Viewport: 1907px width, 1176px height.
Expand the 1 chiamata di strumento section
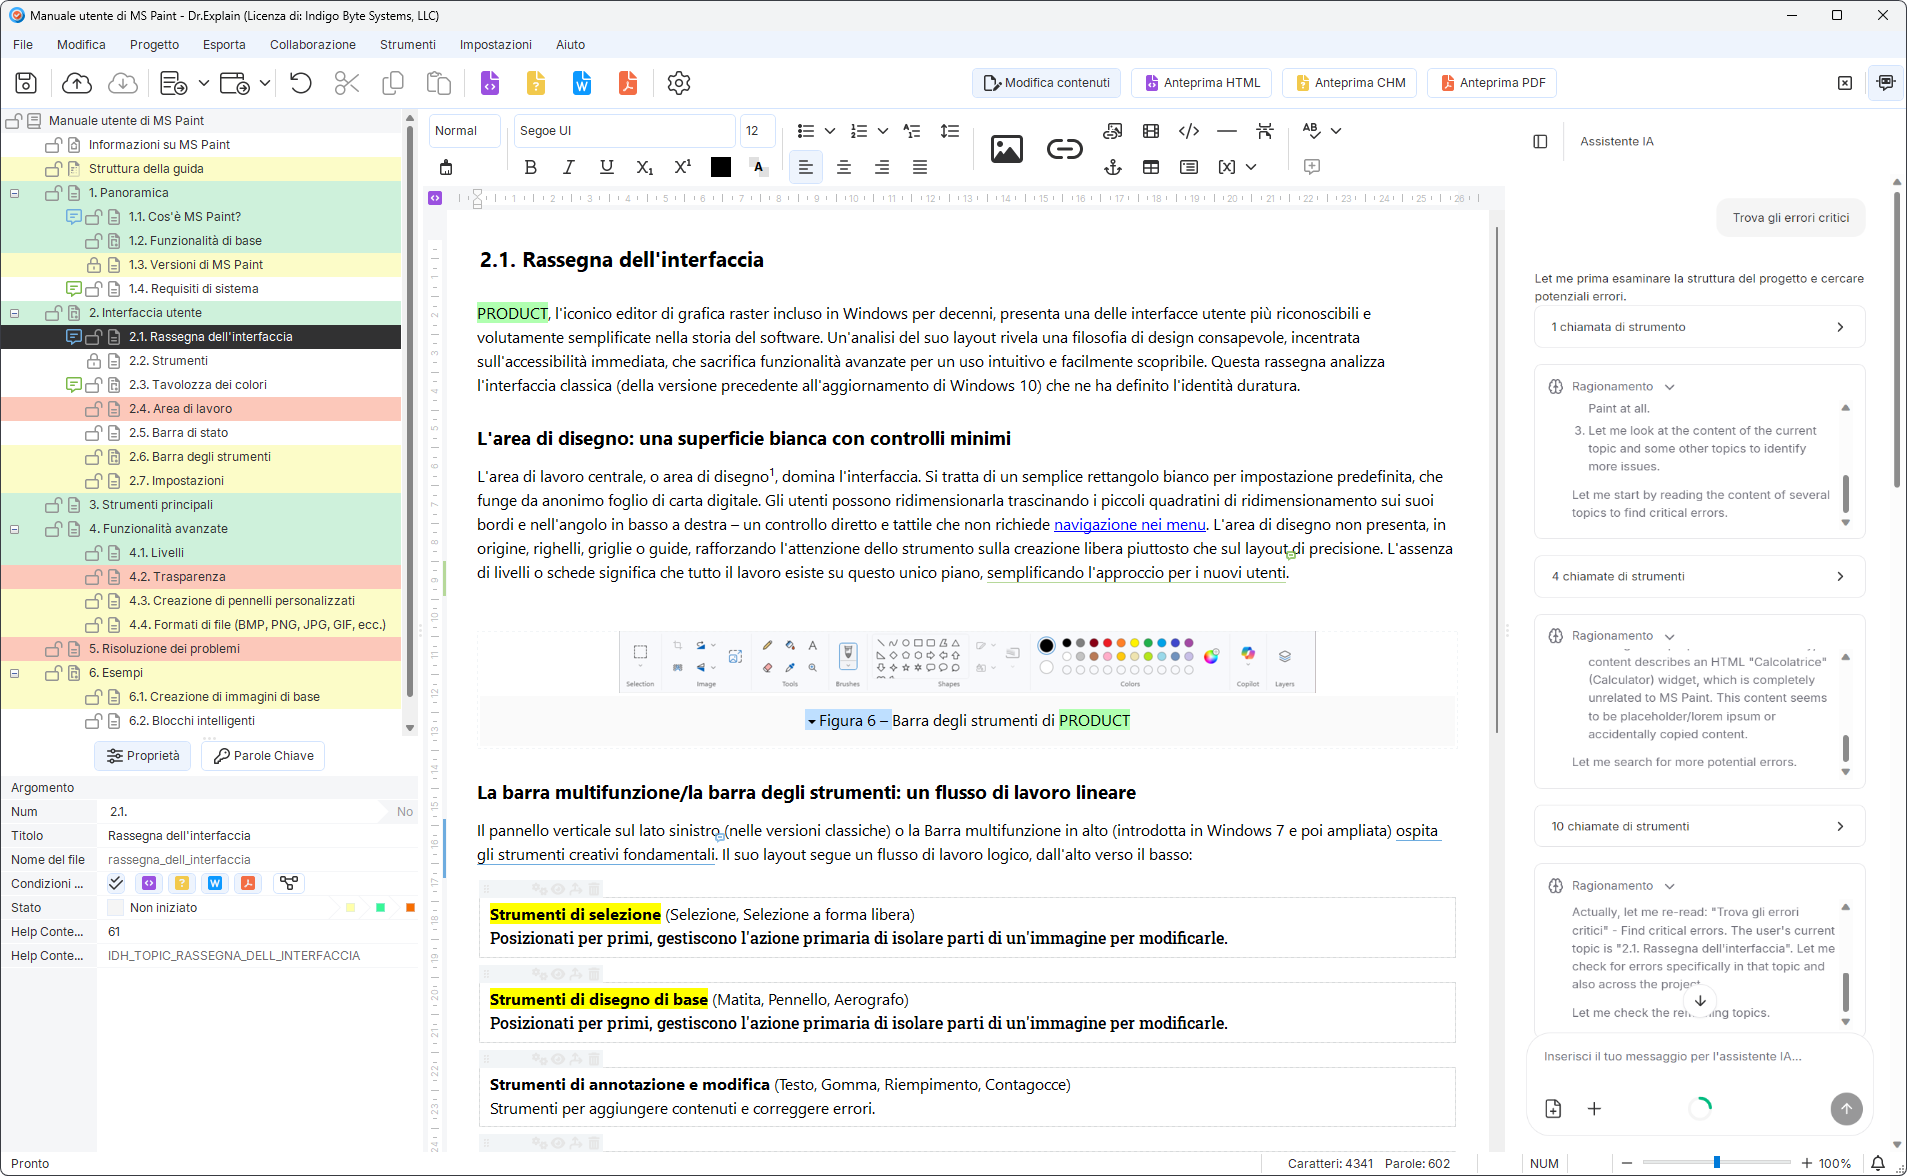1700,327
